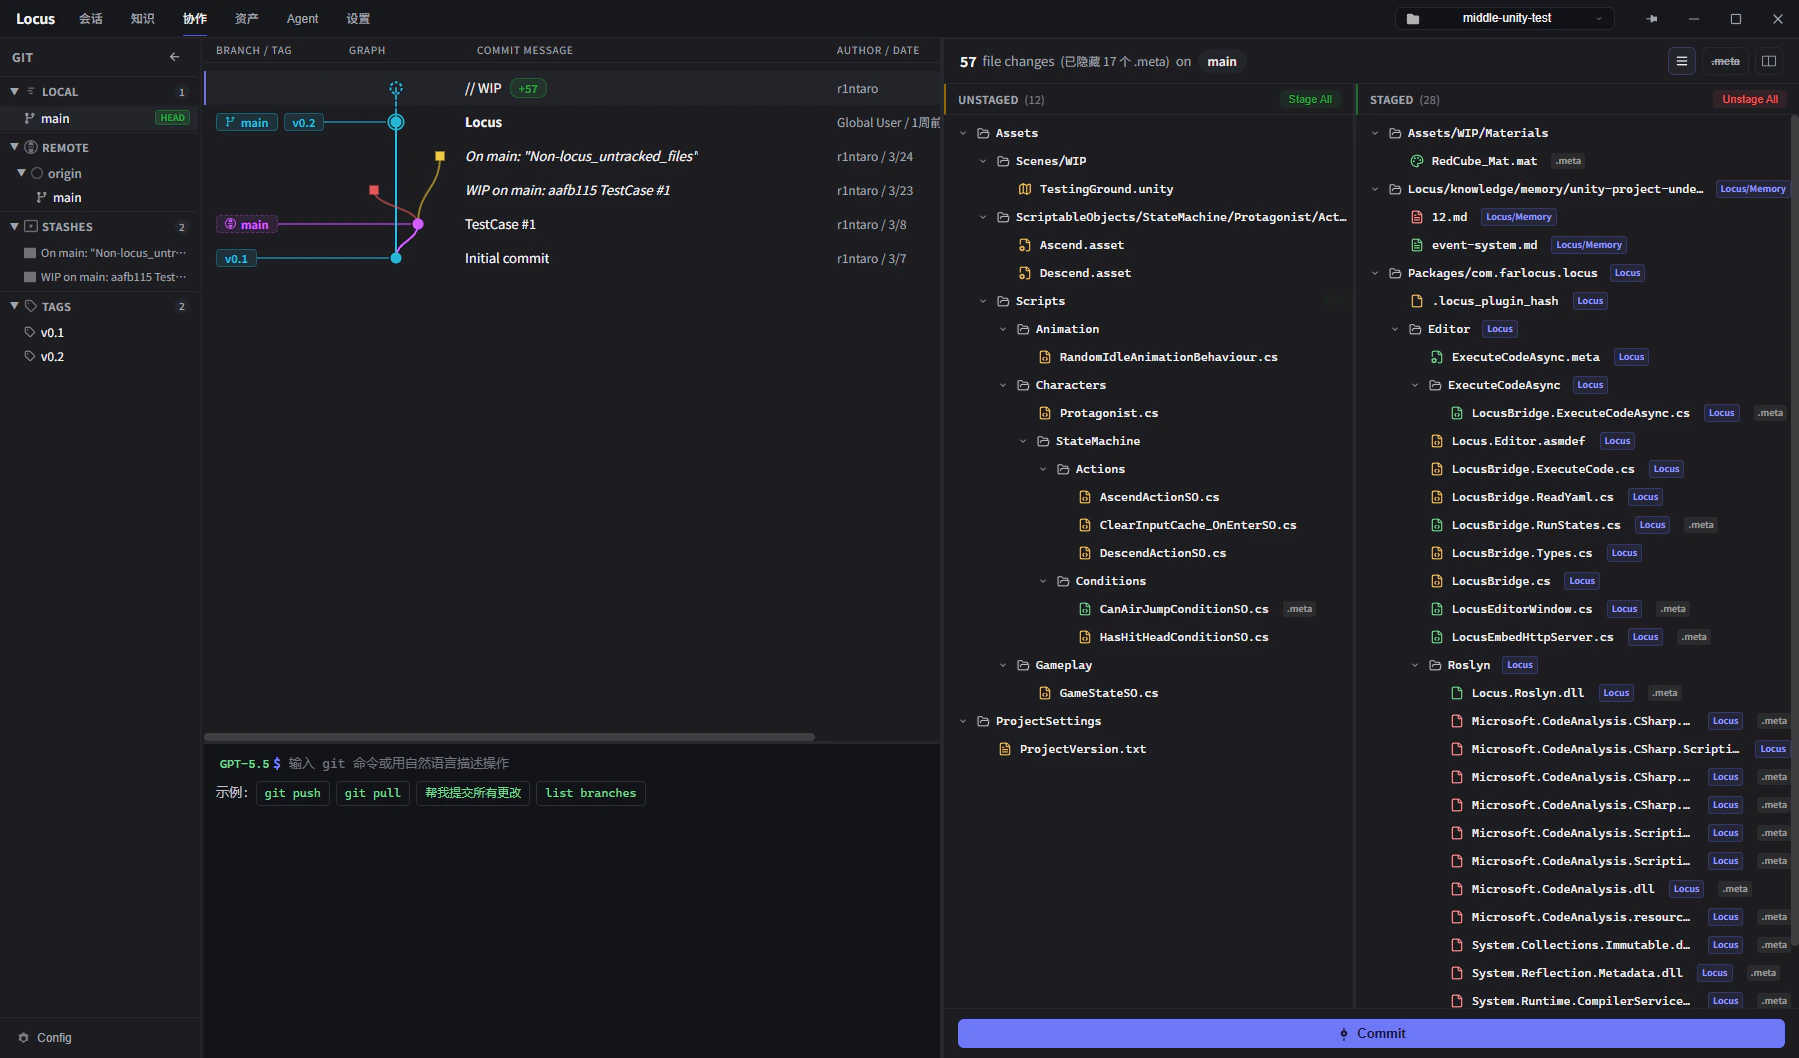Click the list branches example chip
This screenshot has height=1058, width=1799.
pyautogui.click(x=591, y=793)
